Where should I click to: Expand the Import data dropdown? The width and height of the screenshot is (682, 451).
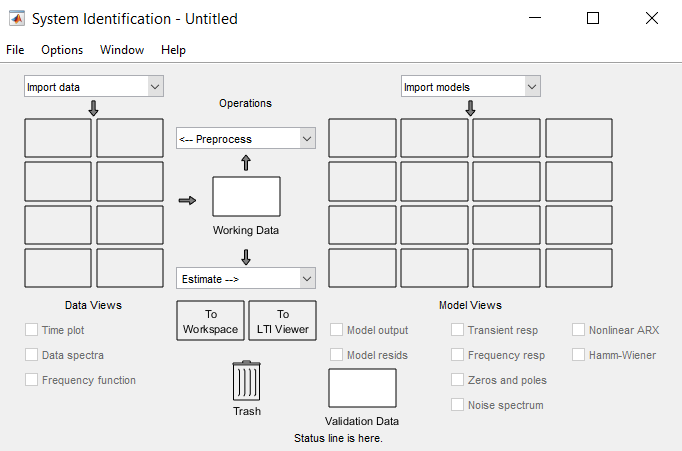(x=94, y=87)
